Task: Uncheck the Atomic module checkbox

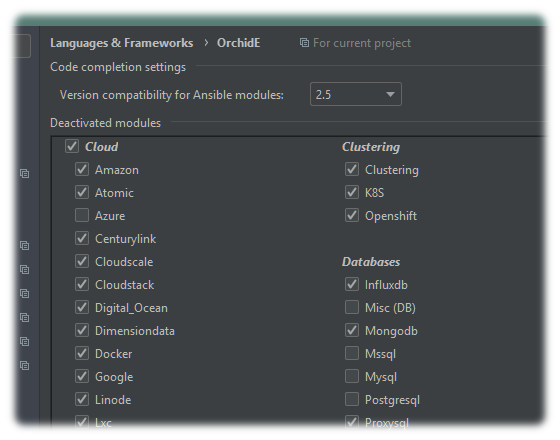Action: 82,192
